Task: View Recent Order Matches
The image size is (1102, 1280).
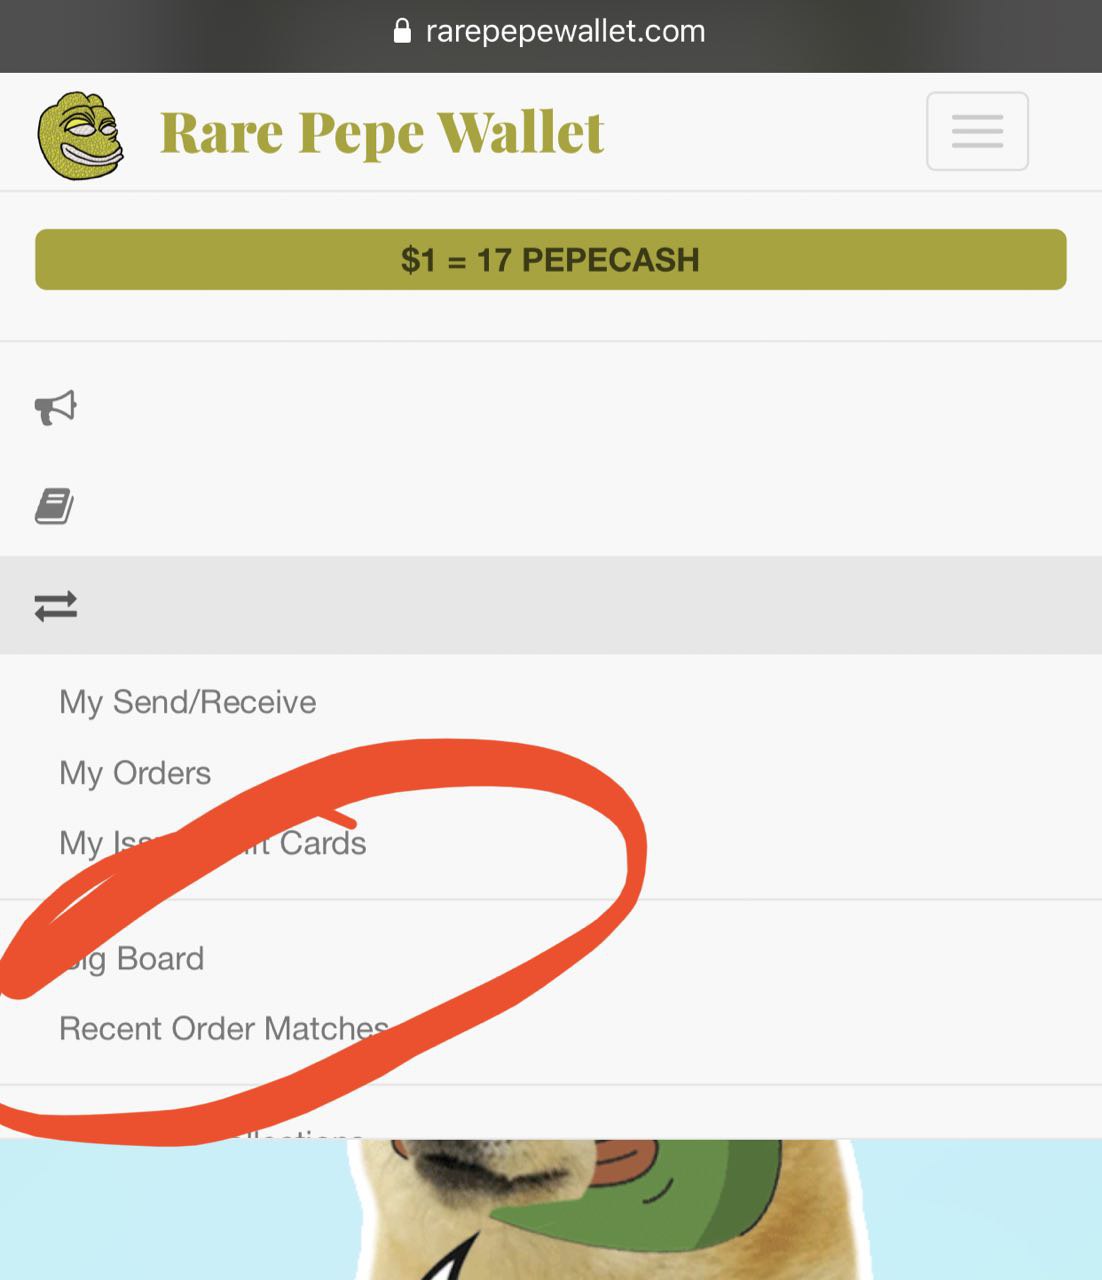Action: (224, 1028)
